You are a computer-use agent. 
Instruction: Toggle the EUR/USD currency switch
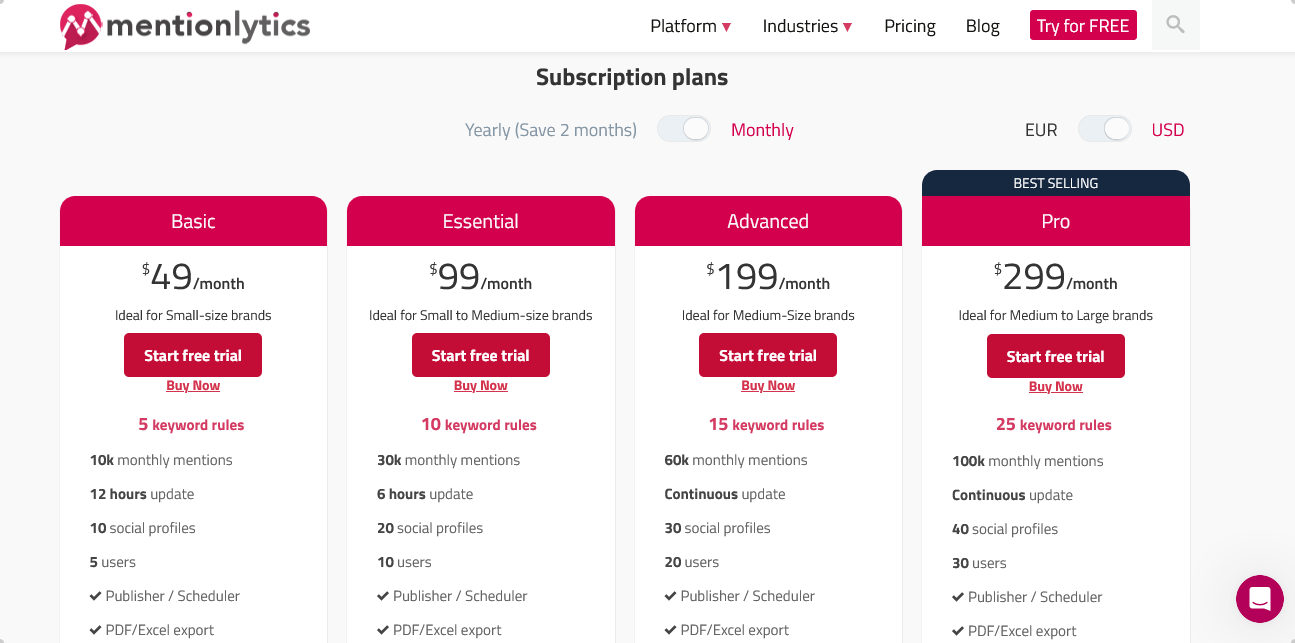tap(1105, 129)
